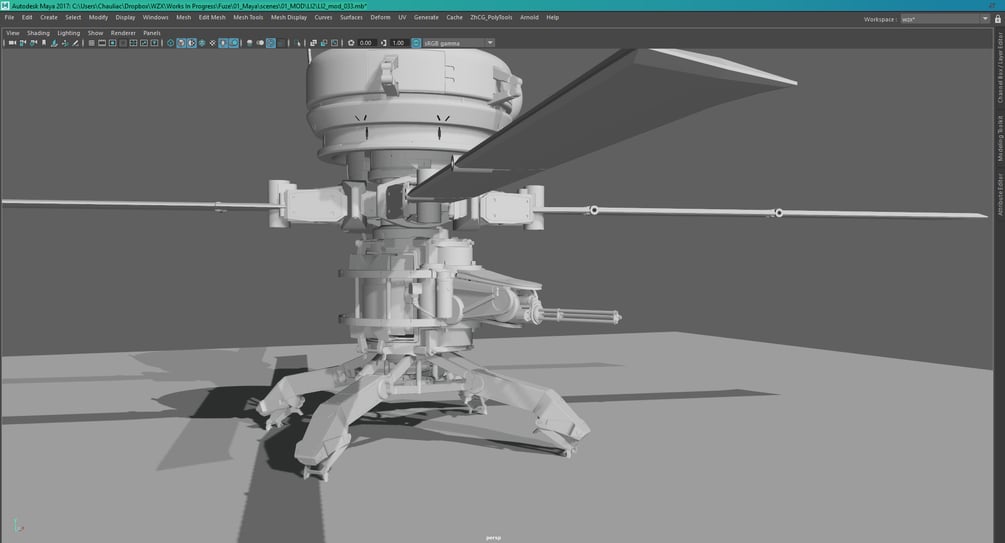The image size is (1005, 543).
Task: Click the Gamma reset icon
Action: pyautogui.click(x=383, y=43)
